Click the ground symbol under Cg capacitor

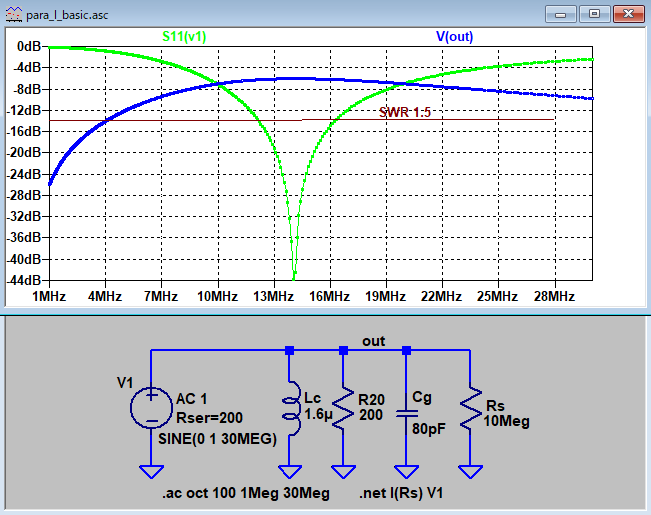[406, 472]
